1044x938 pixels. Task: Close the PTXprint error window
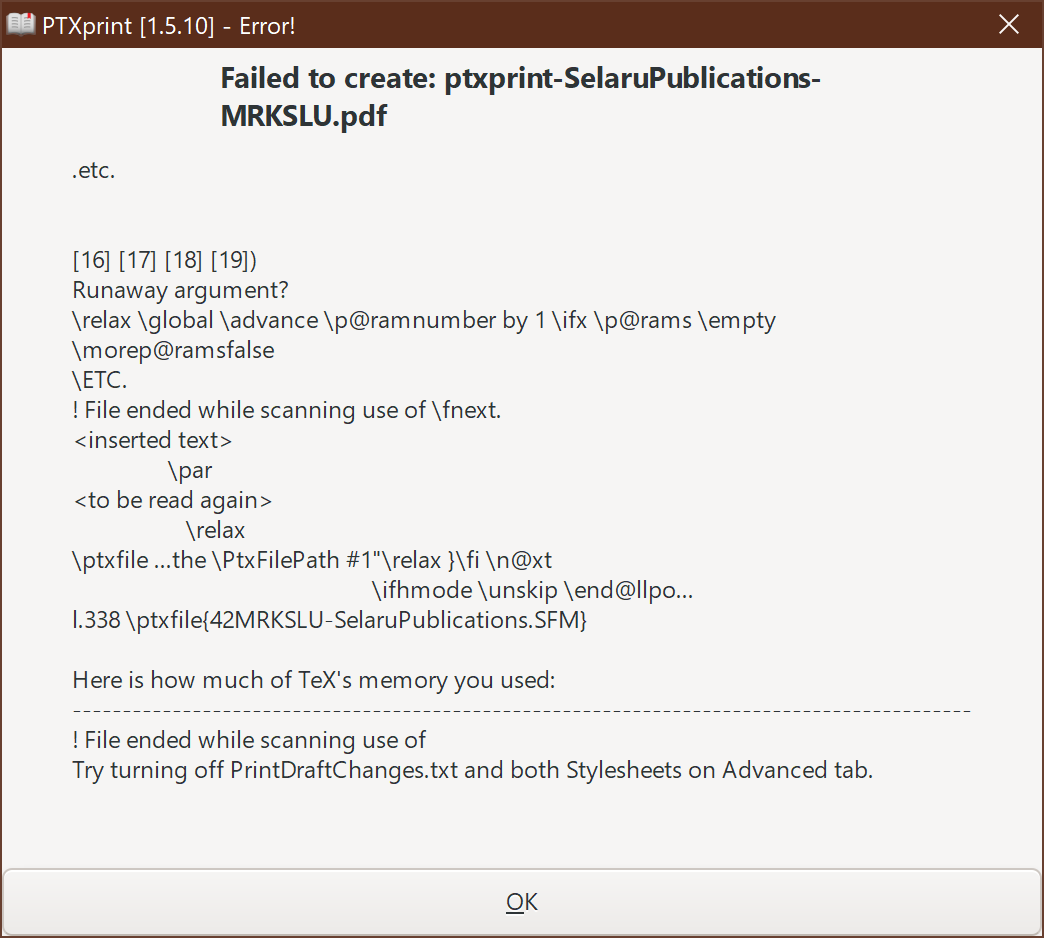1009,24
